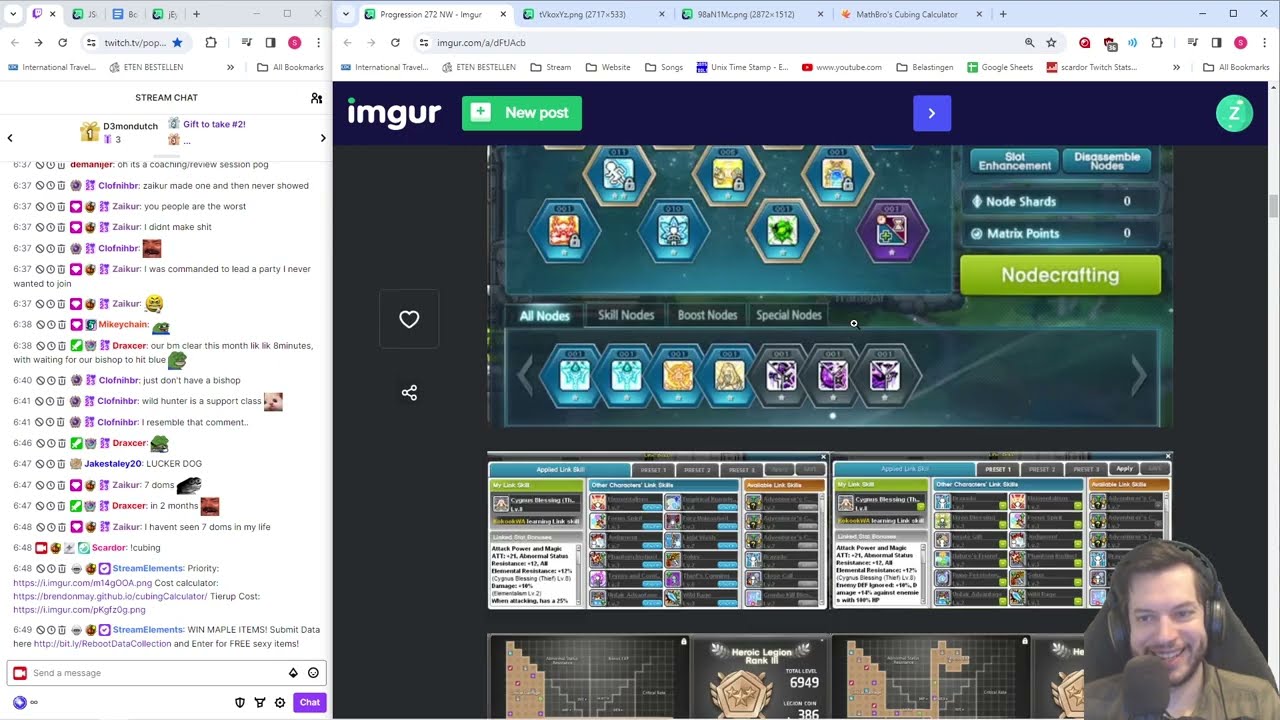Click the Disassemble Nodes button in image
This screenshot has height=720, width=1280.
click(1107, 161)
